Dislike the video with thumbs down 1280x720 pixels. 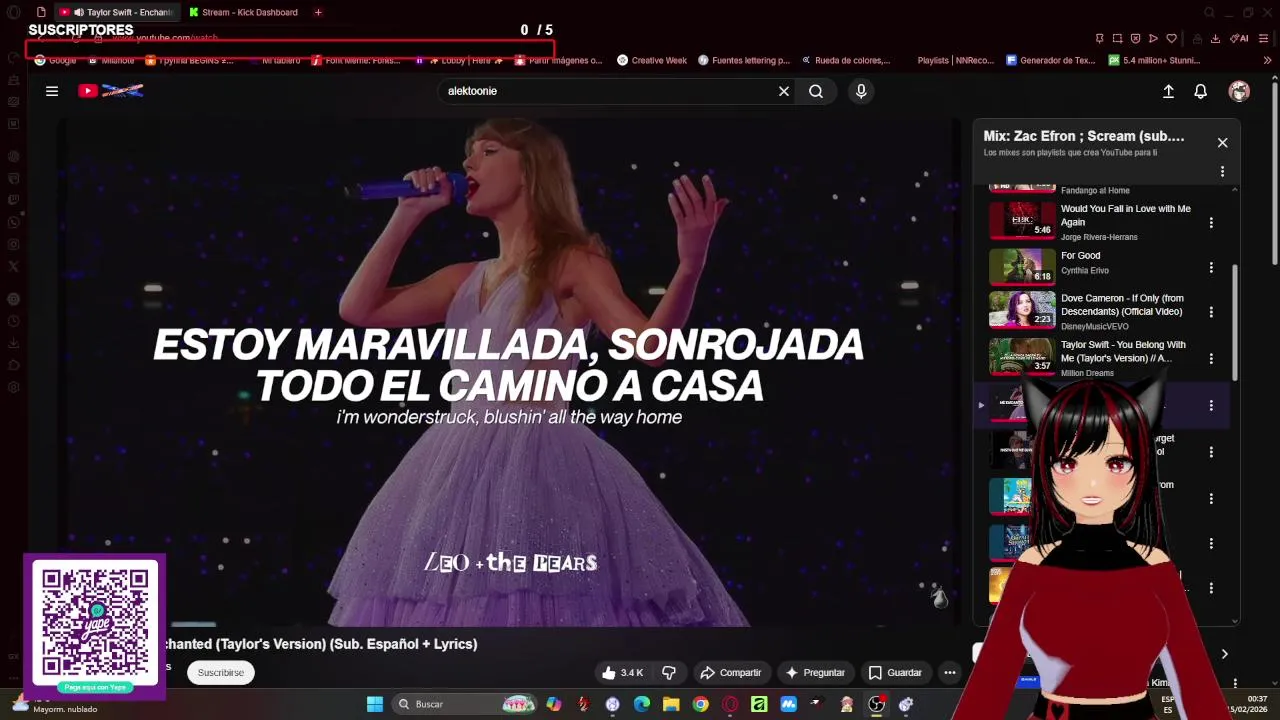click(x=669, y=673)
